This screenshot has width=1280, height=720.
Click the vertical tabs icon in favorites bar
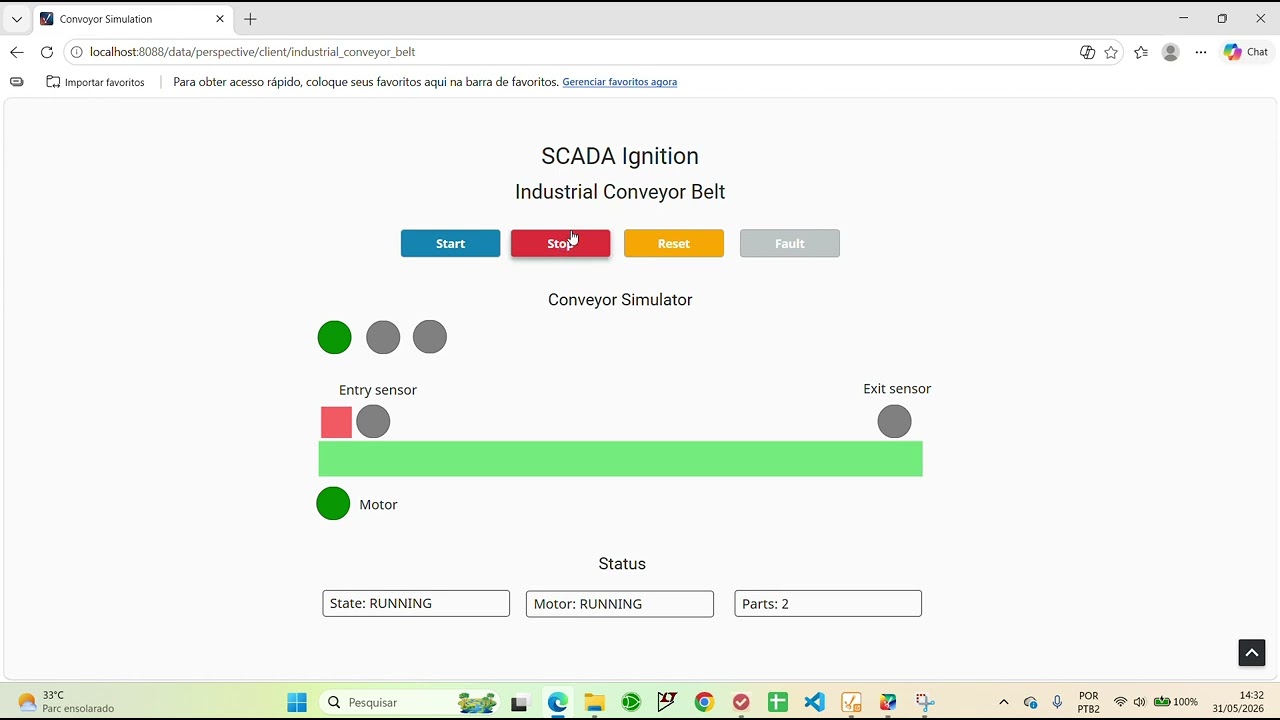tap(17, 82)
